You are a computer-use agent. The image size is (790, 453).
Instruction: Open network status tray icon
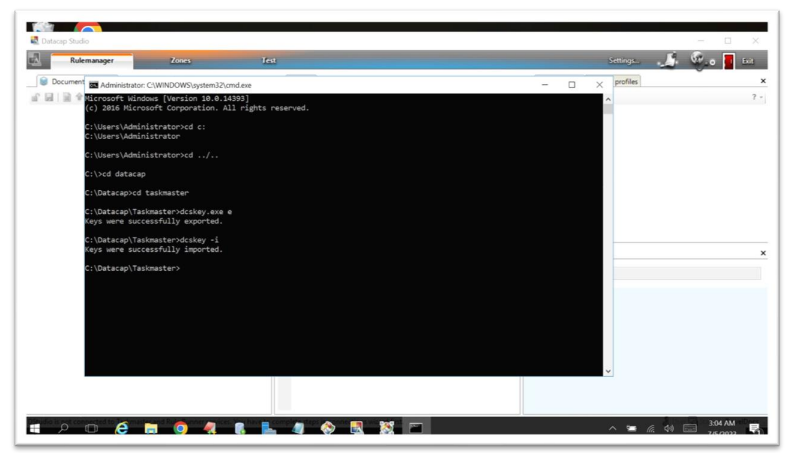(x=650, y=428)
